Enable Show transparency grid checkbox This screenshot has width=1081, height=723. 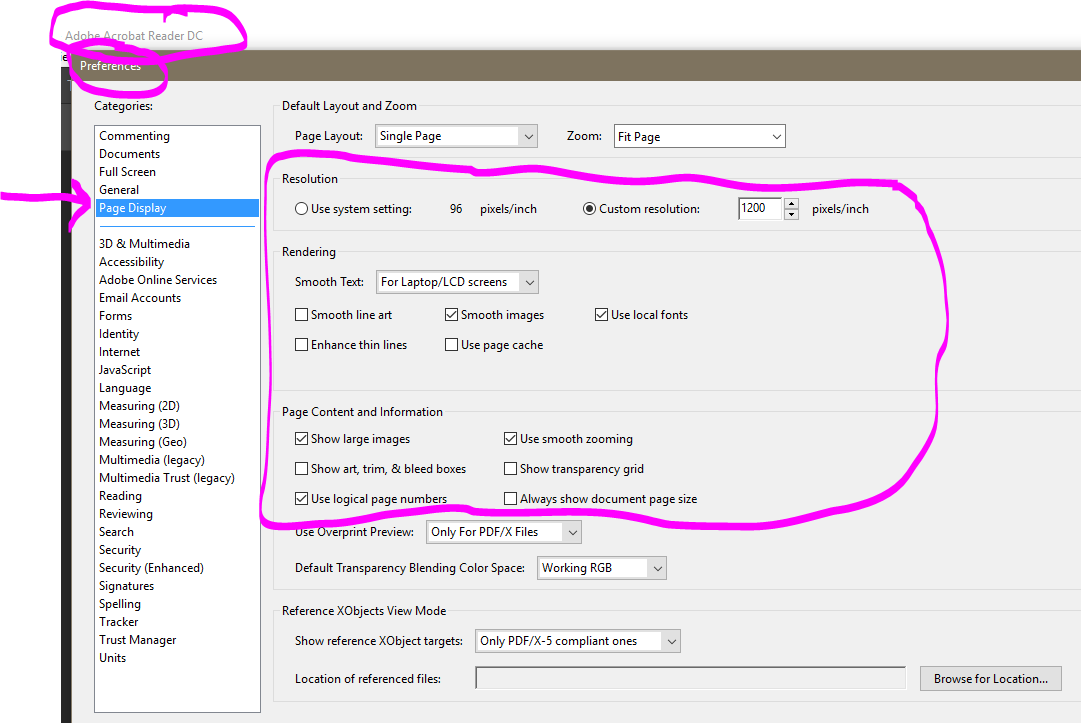click(510, 469)
